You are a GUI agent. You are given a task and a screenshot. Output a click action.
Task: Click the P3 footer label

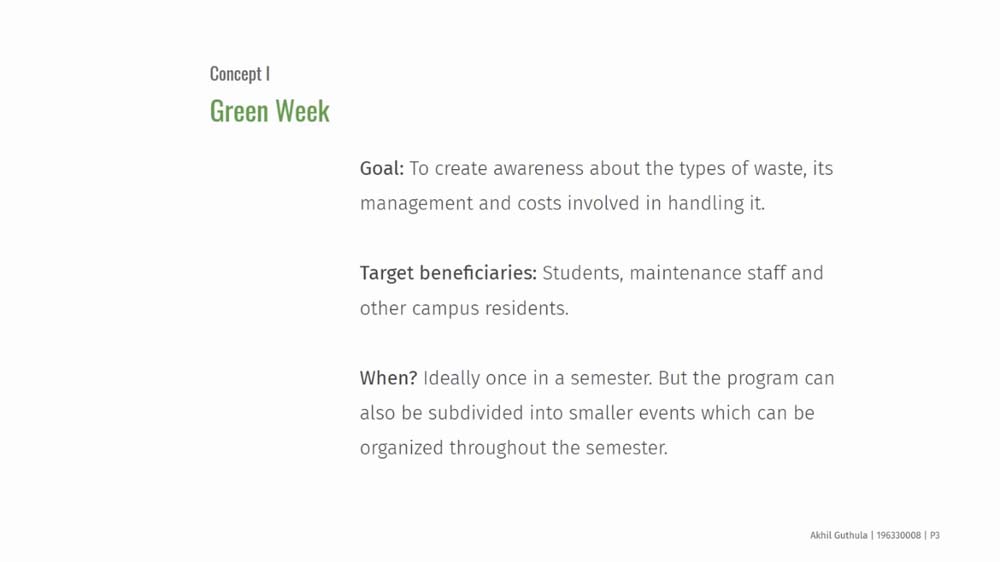934,535
